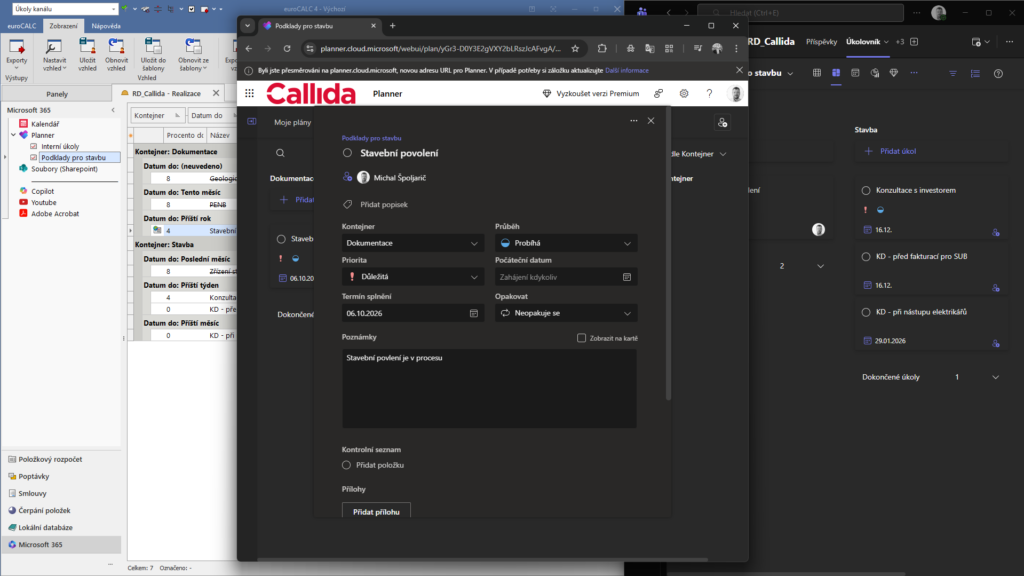The image size is (1024, 576).
Task: Enable the Zobrazit na kartě checkbox
Action: click(582, 338)
